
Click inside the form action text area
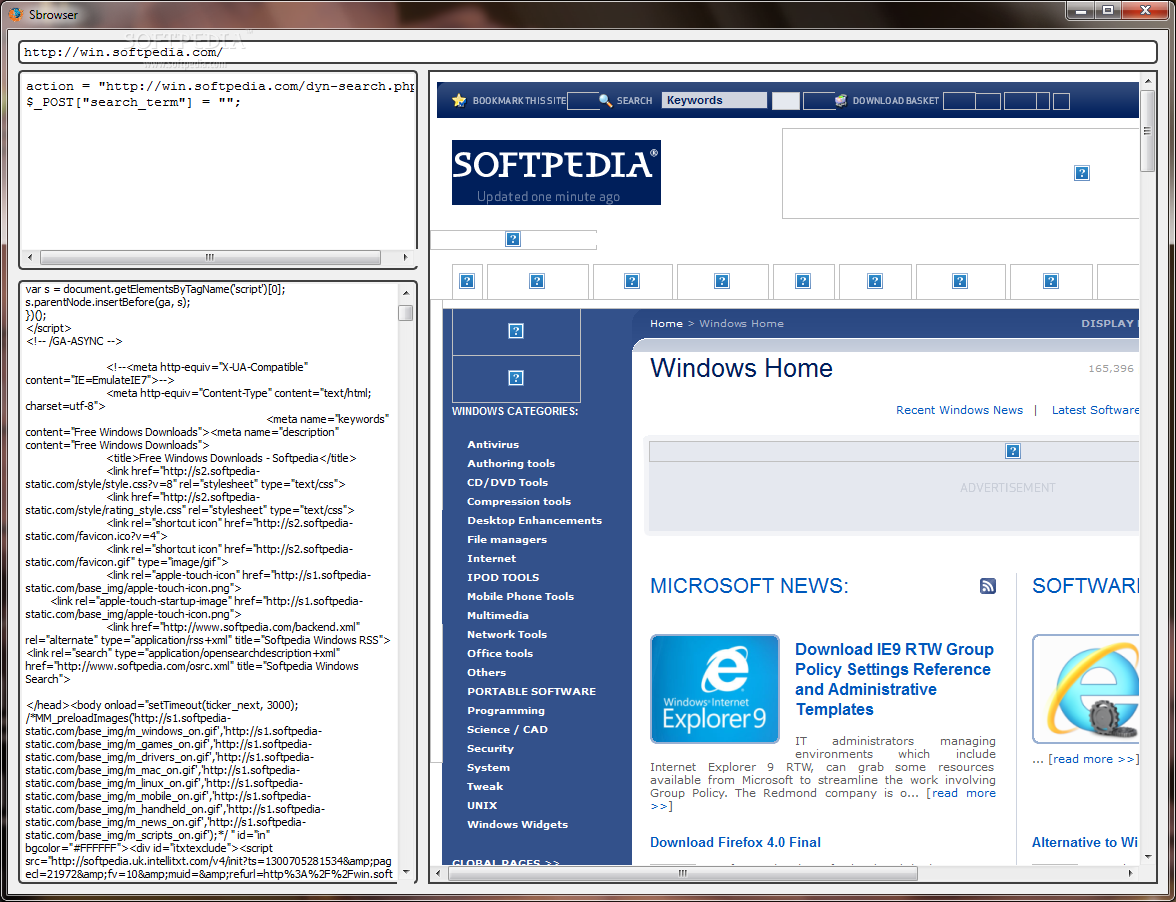tap(218, 160)
